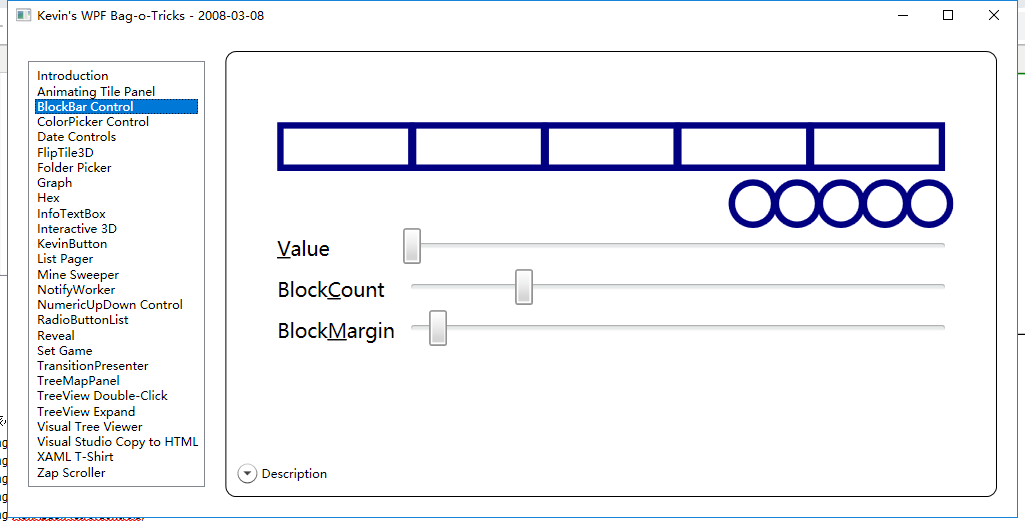Select ColorPicker Control from list
This screenshot has height=525, width=1025.
pyautogui.click(x=93, y=122)
